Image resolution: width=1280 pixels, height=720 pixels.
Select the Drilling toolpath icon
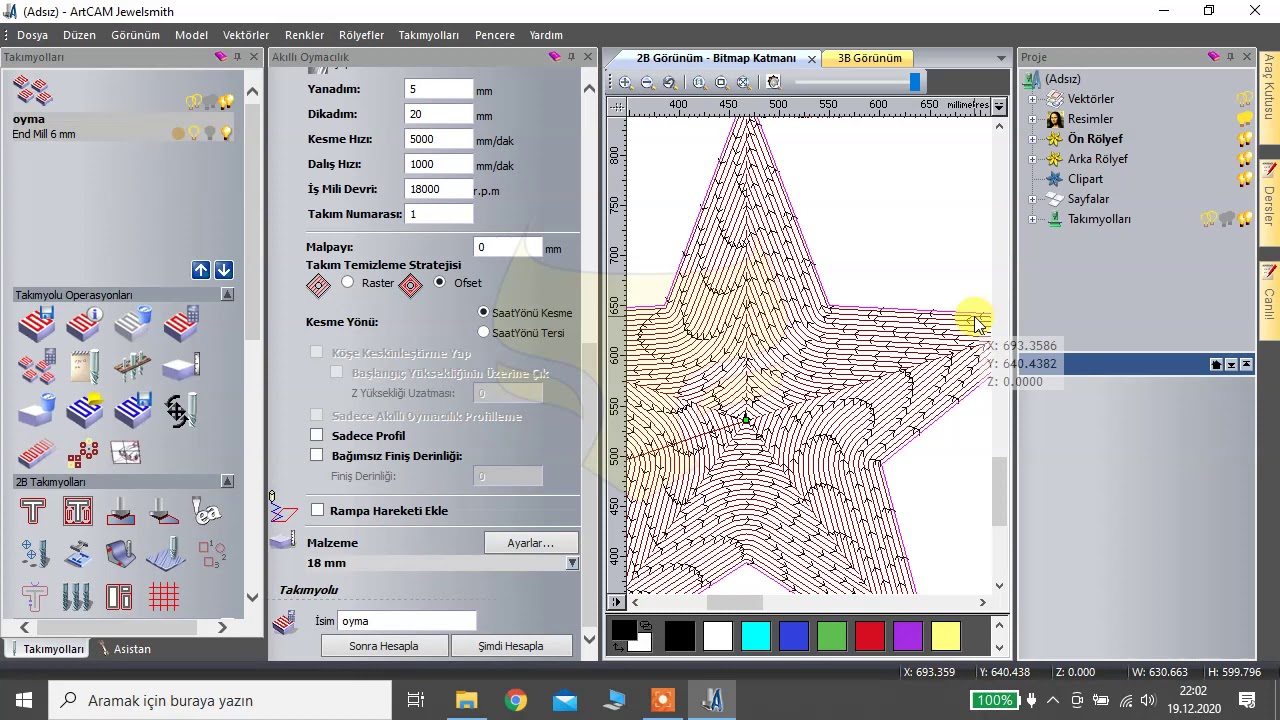point(34,554)
